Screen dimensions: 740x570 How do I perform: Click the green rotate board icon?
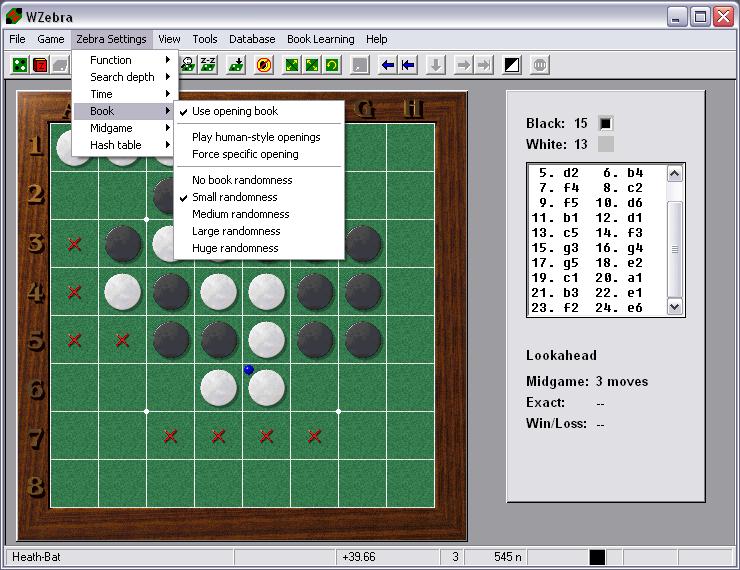pos(332,65)
